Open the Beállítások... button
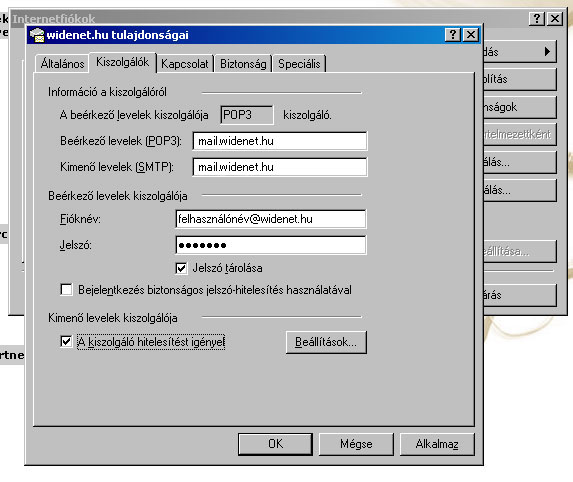The width and height of the screenshot is (573, 482). pyautogui.click(x=326, y=342)
